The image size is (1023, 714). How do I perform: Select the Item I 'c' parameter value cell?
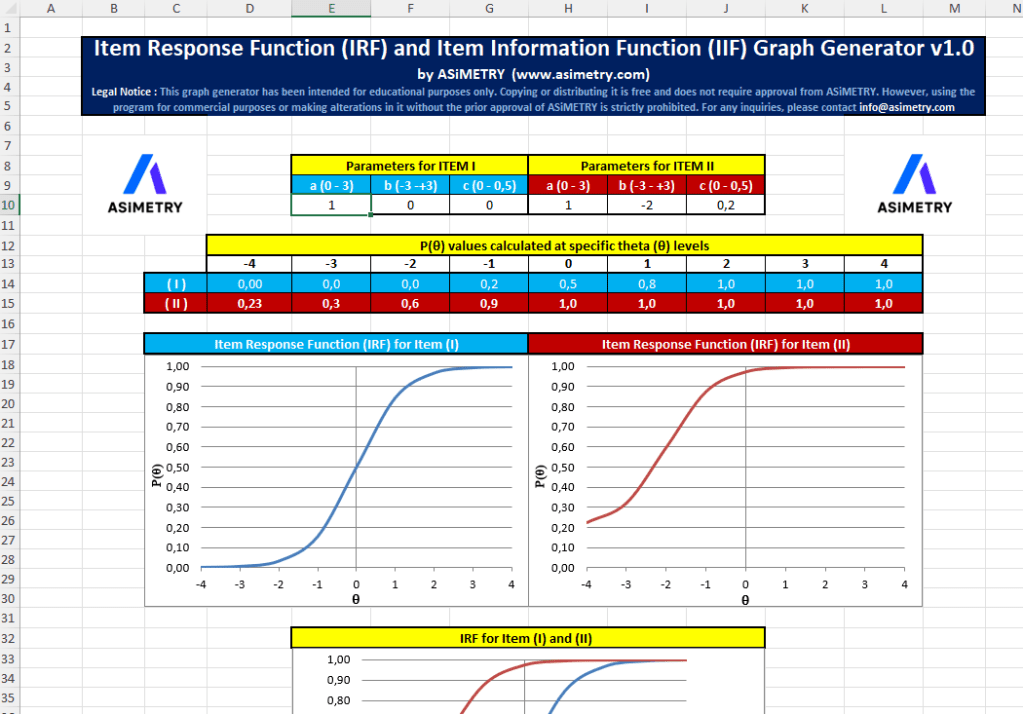point(488,204)
